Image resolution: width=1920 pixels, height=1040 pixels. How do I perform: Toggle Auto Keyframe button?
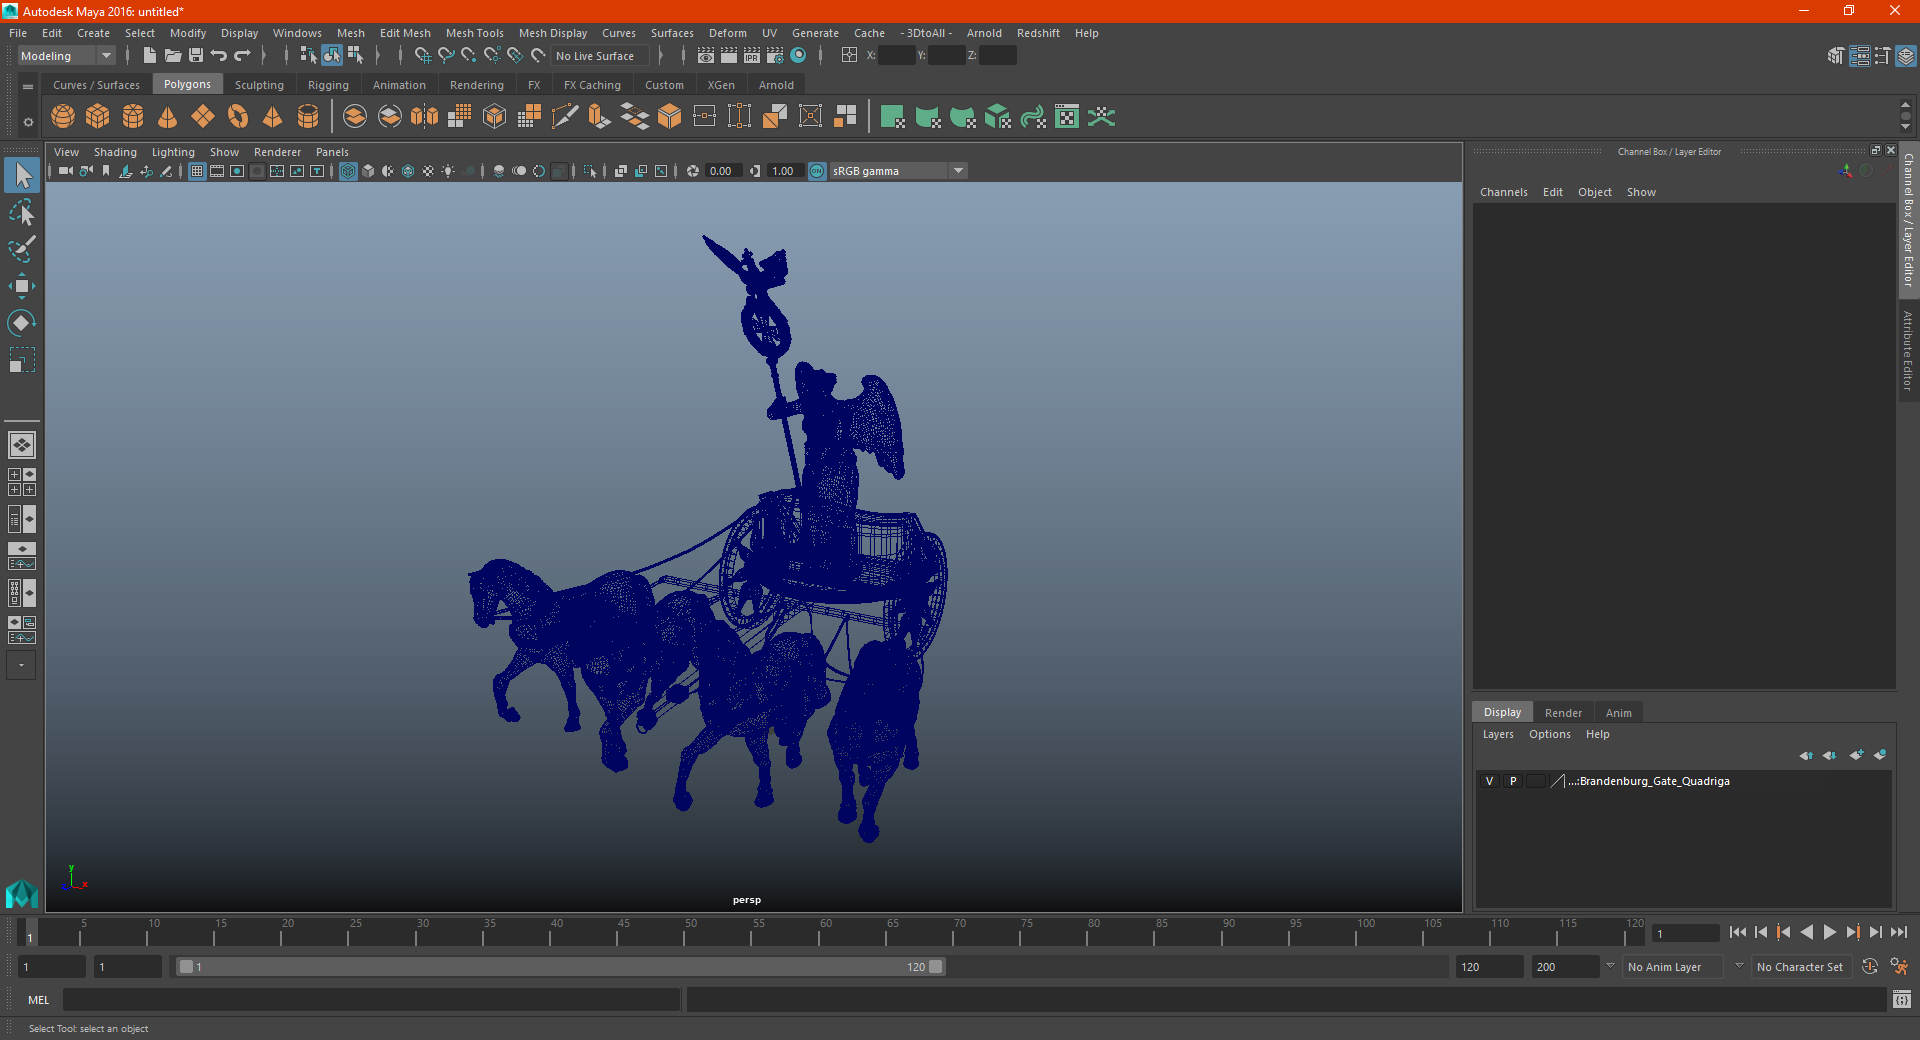coord(1870,967)
